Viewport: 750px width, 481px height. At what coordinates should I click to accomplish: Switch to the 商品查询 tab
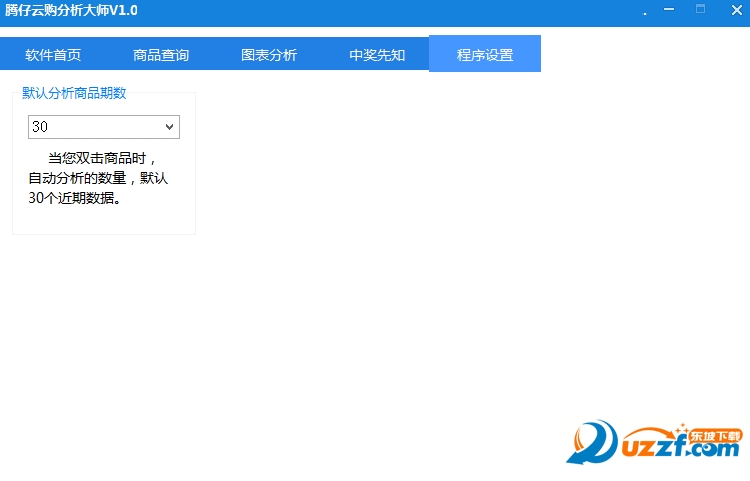pos(161,55)
